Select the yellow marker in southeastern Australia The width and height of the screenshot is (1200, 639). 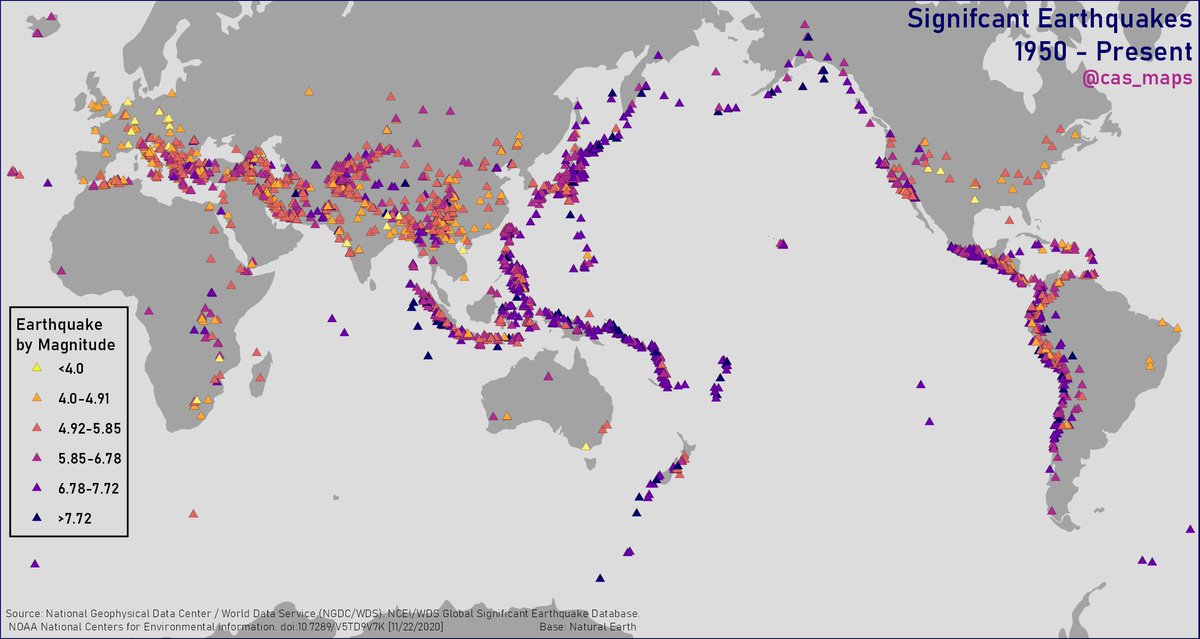(x=586, y=446)
